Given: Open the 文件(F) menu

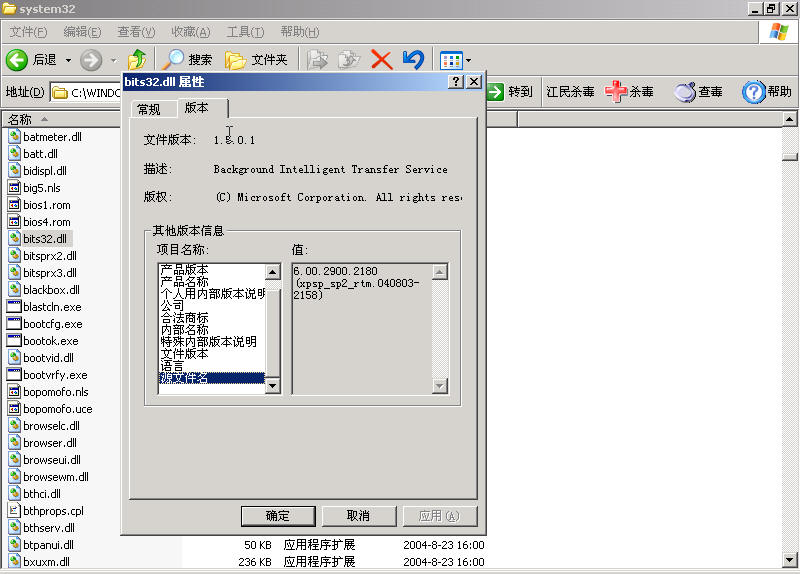Looking at the screenshot, I should (x=28, y=32).
